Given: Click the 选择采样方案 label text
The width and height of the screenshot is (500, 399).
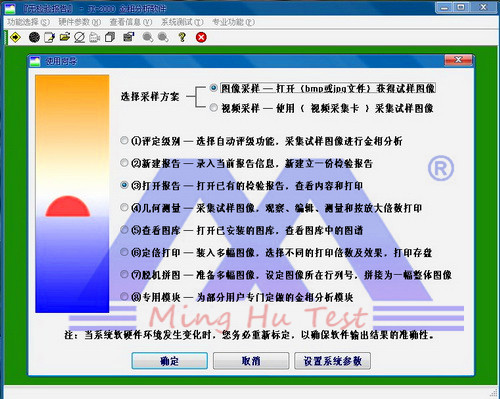Looking at the screenshot, I should (x=150, y=97).
